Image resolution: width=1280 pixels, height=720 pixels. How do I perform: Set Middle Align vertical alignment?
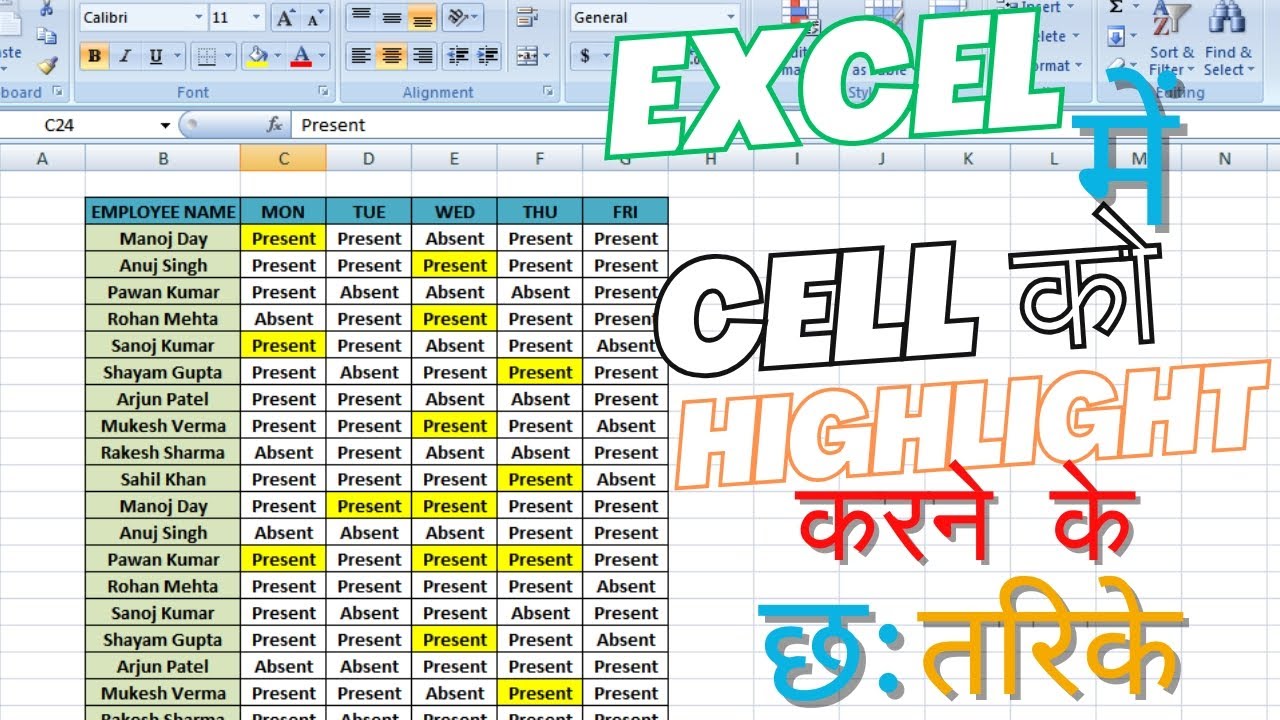coord(392,17)
